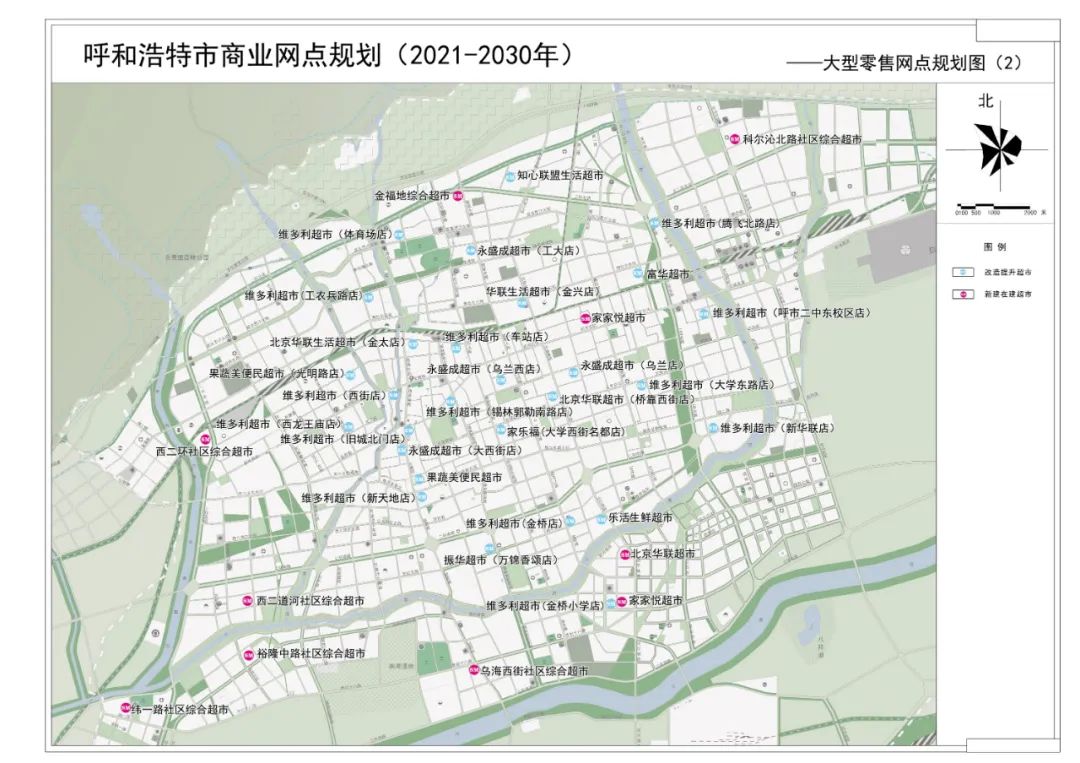Click the label 维多利超市（西龙王庙店）
This screenshot has height=763, width=1080.
point(280,424)
